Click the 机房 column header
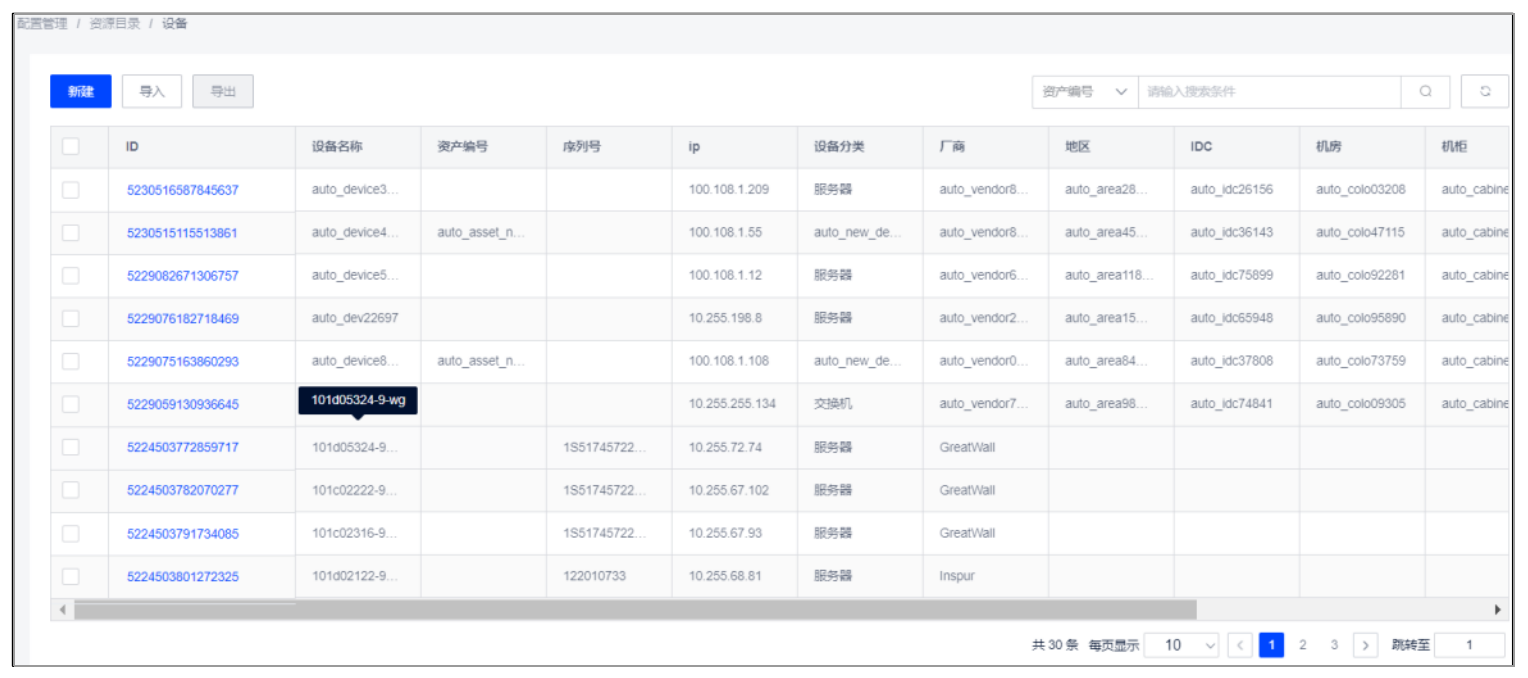Image resolution: width=1528 pixels, height=678 pixels. (x=1362, y=147)
